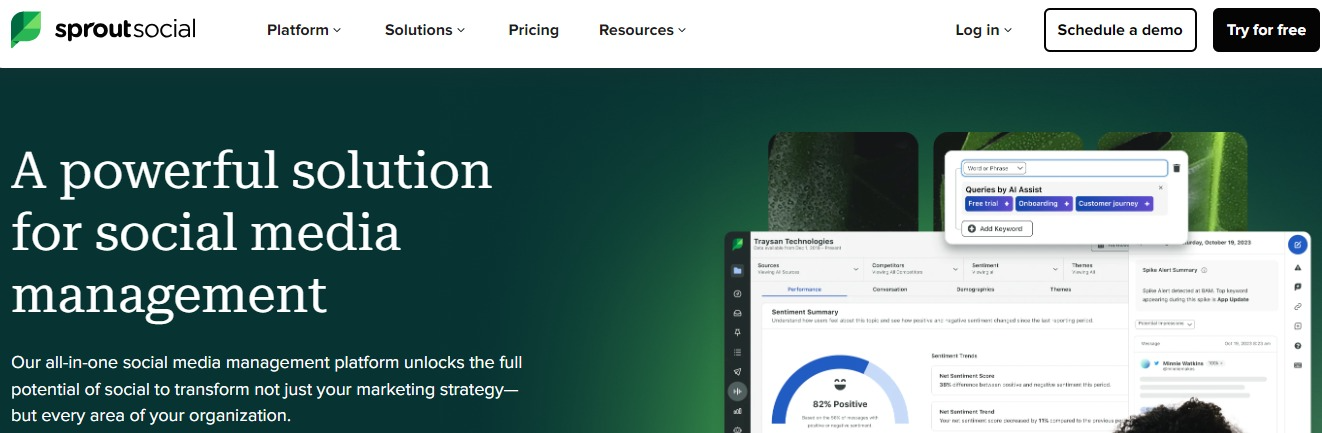Click the info icon beside Spike Alert Summary
This screenshot has height=433, width=1322.
(1204, 270)
